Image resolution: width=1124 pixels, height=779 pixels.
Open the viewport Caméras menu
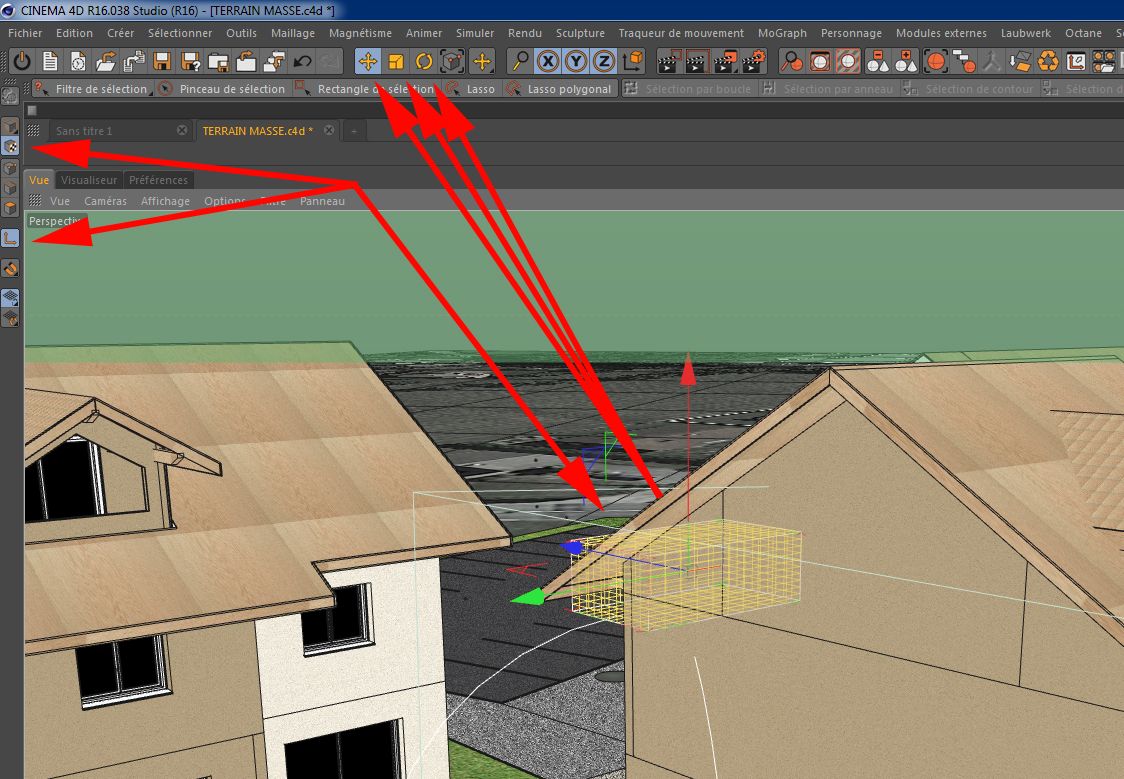click(105, 201)
